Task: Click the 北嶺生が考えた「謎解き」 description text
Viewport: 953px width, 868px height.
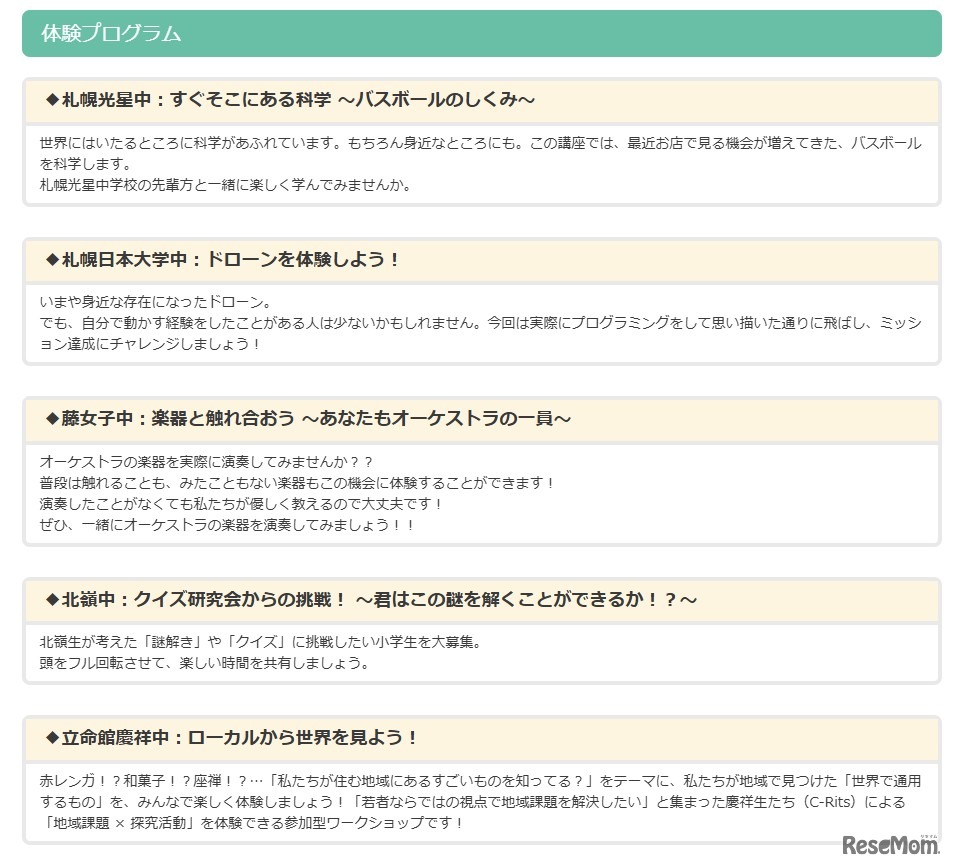Action: click(261, 642)
